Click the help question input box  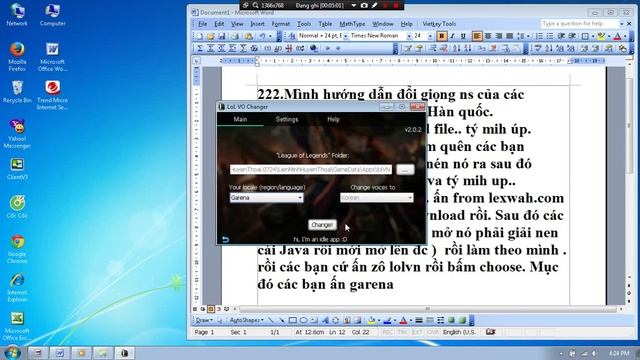(580, 24)
